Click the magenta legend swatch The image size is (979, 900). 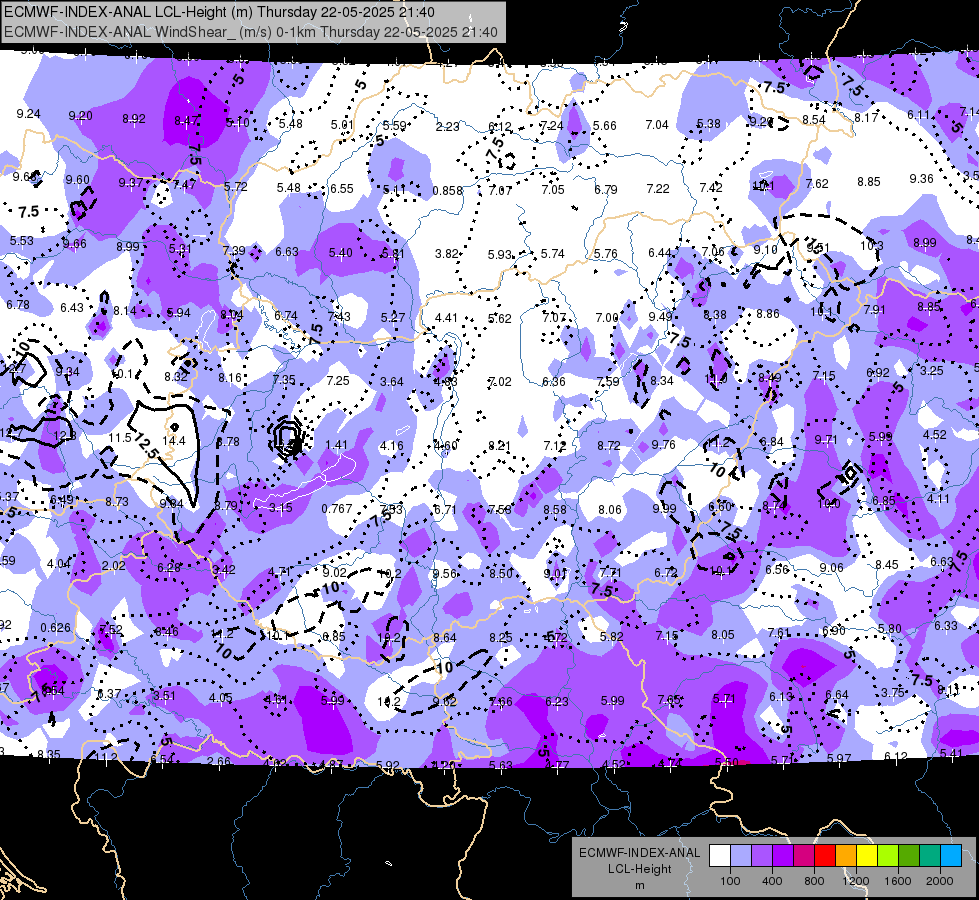click(804, 855)
